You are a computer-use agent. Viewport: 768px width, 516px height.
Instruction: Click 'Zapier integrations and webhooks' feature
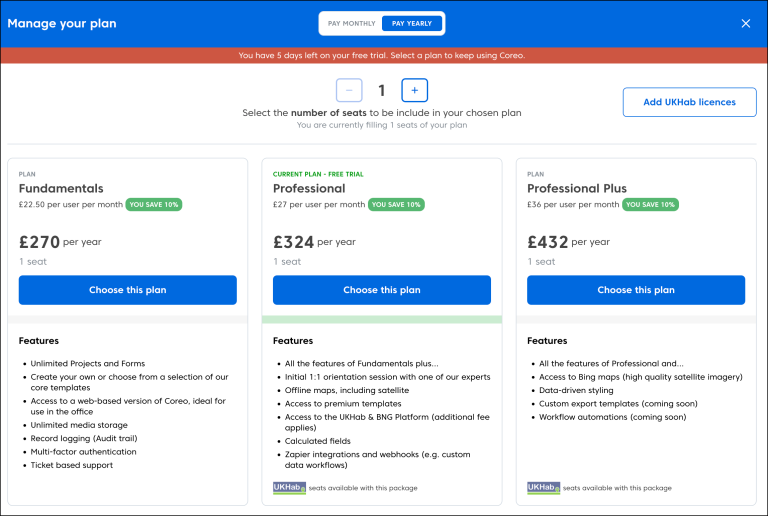[378, 460]
